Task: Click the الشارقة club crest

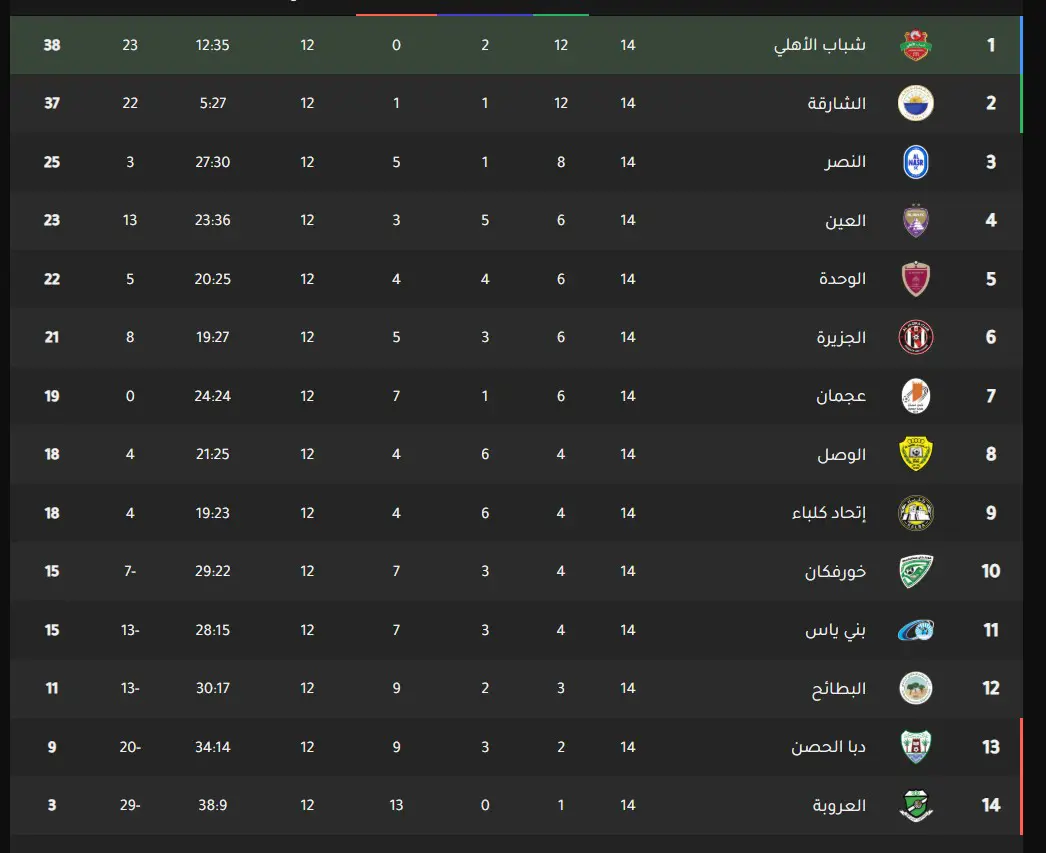Action: 915,103
